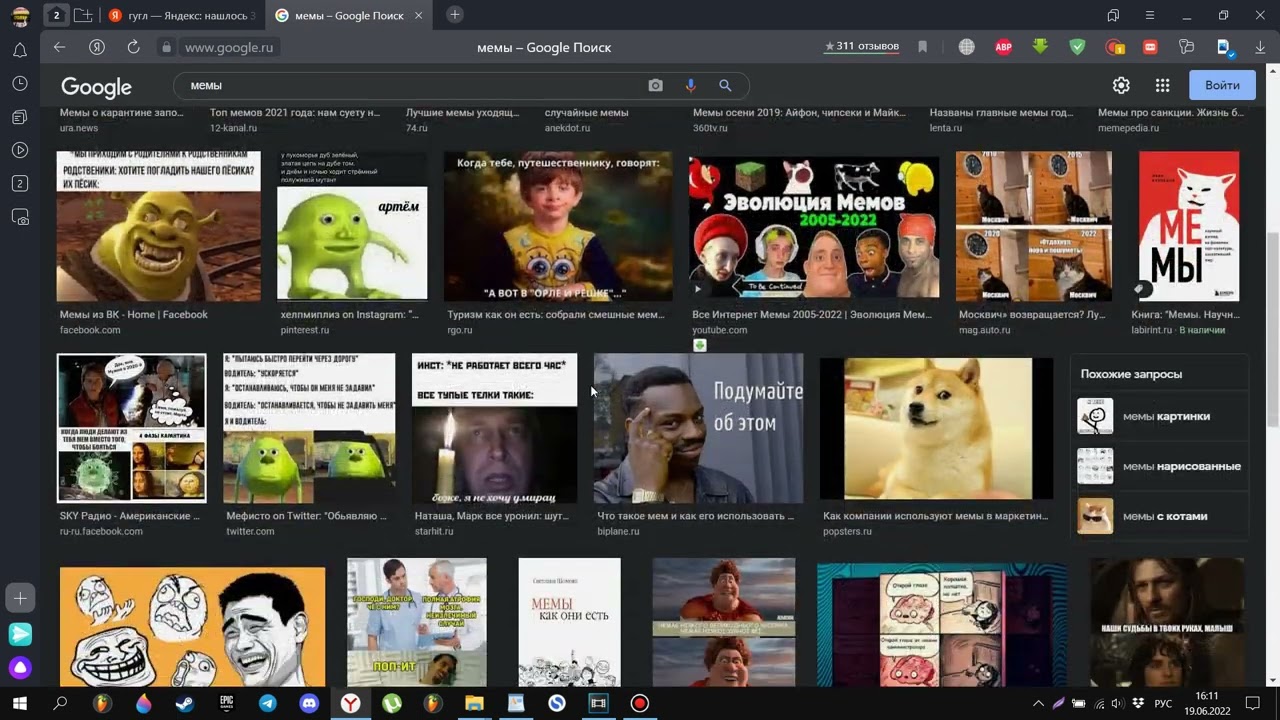
Task: Open the red МЕМЫ book cover image
Action: click(1189, 227)
